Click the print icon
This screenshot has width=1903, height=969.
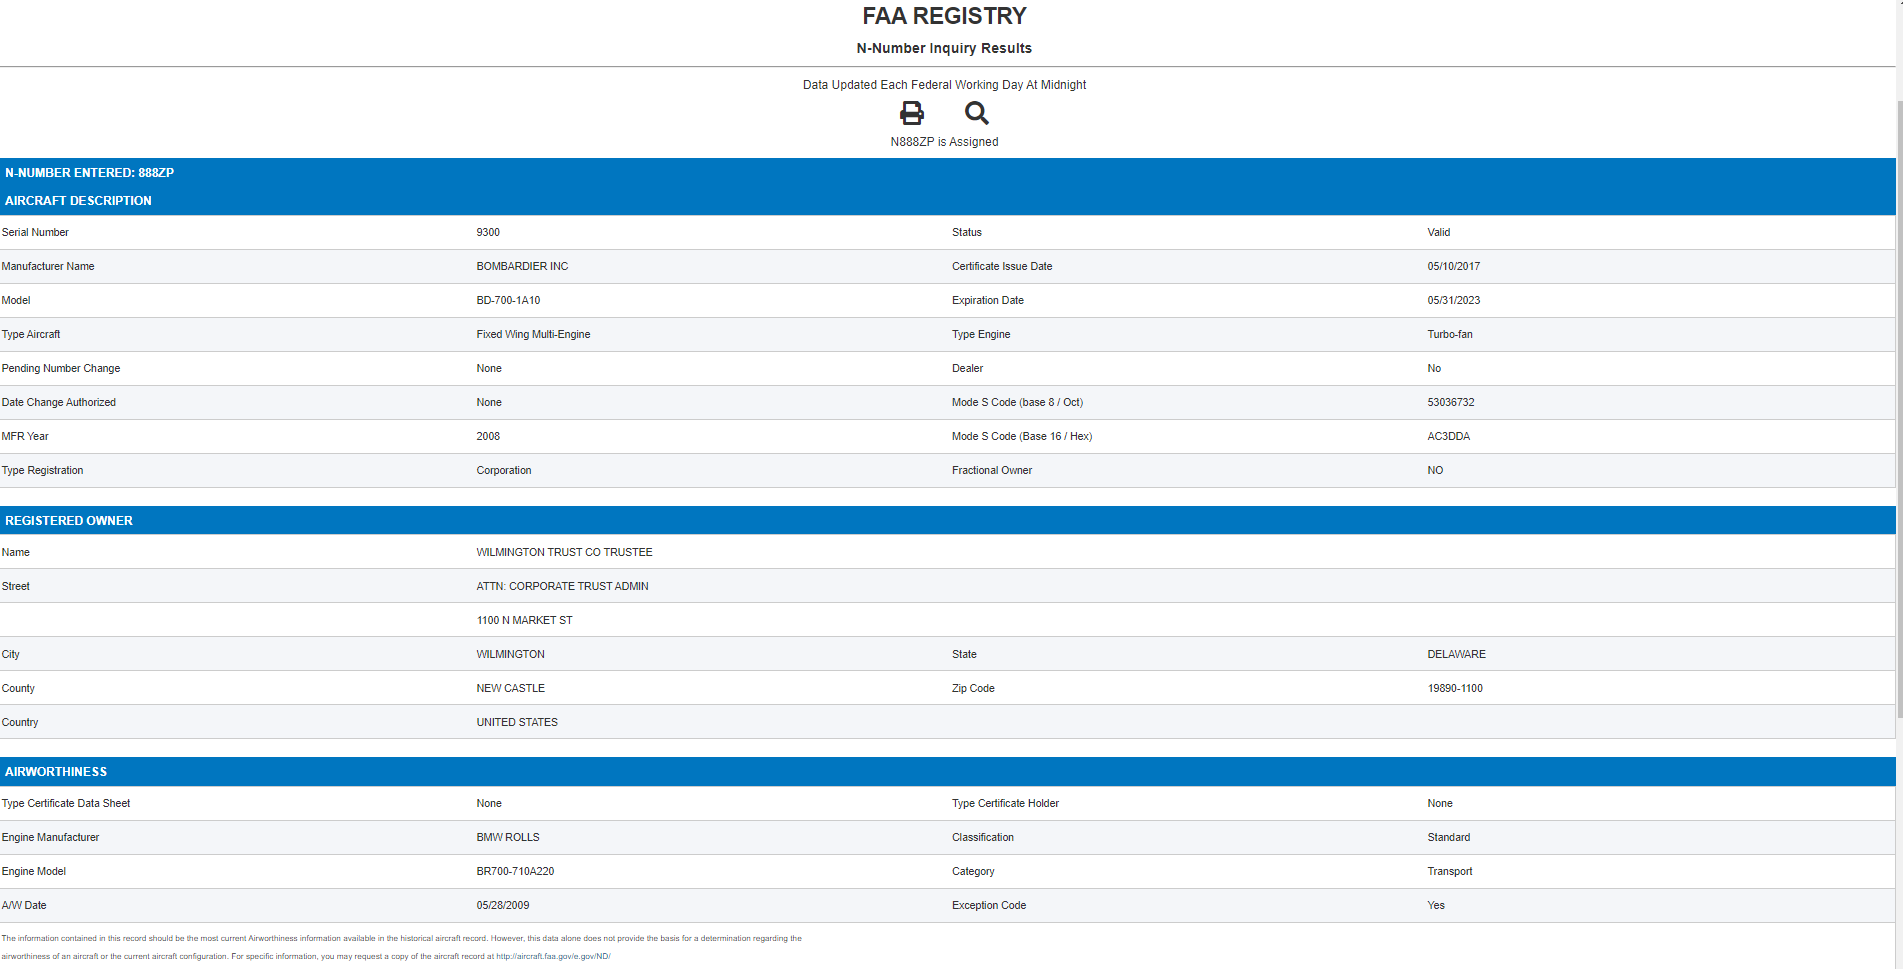tap(912, 113)
